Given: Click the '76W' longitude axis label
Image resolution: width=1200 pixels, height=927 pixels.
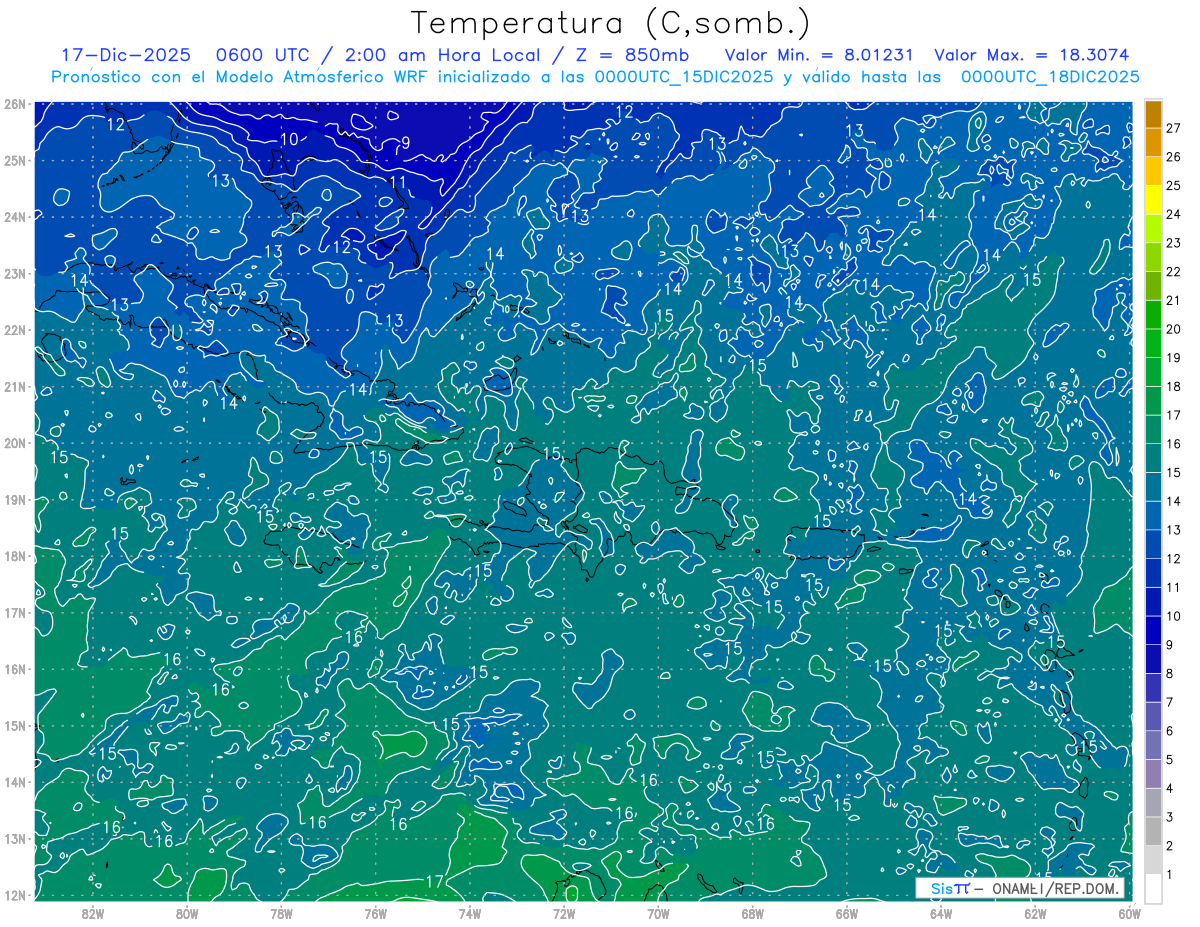Looking at the screenshot, I should pyautogui.click(x=376, y=912).
